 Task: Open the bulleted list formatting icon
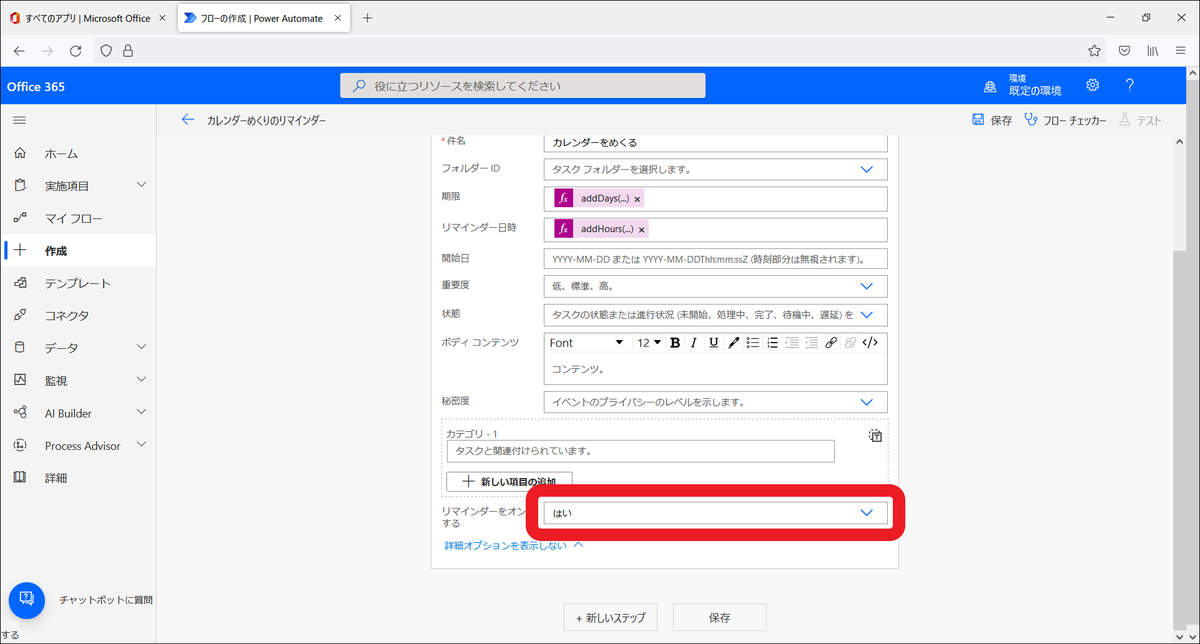753,343
